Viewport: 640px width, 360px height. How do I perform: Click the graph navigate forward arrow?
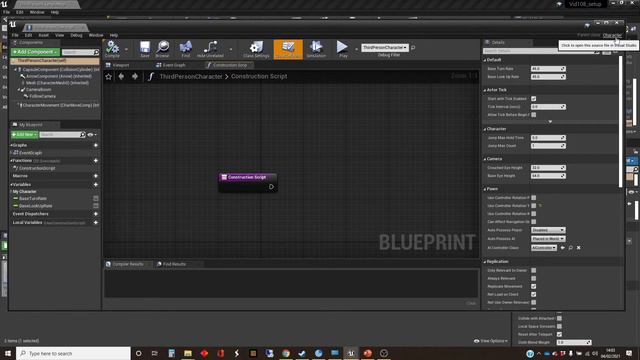click(x=135, y=76)
